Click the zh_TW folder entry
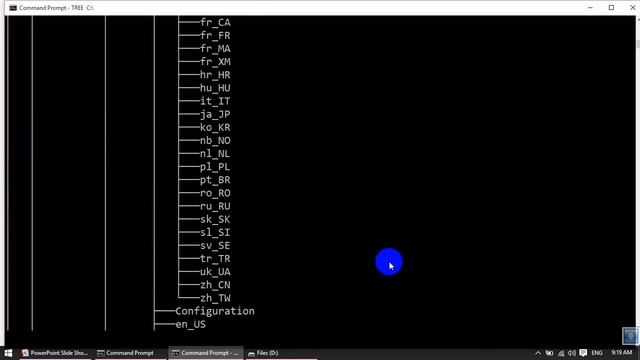The width and height of the screenshot is (640, 360). click(x=215, y=298)
